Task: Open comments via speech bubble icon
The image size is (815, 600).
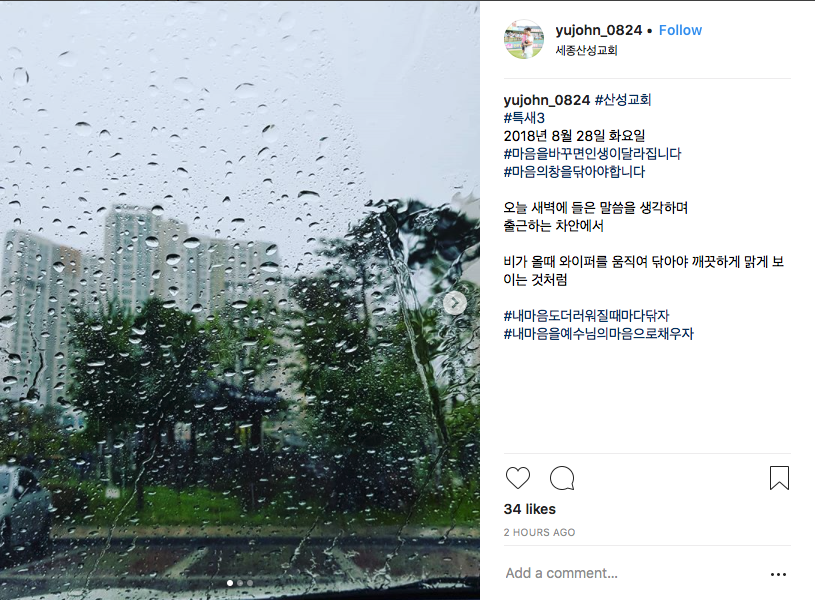Action: 562,478
